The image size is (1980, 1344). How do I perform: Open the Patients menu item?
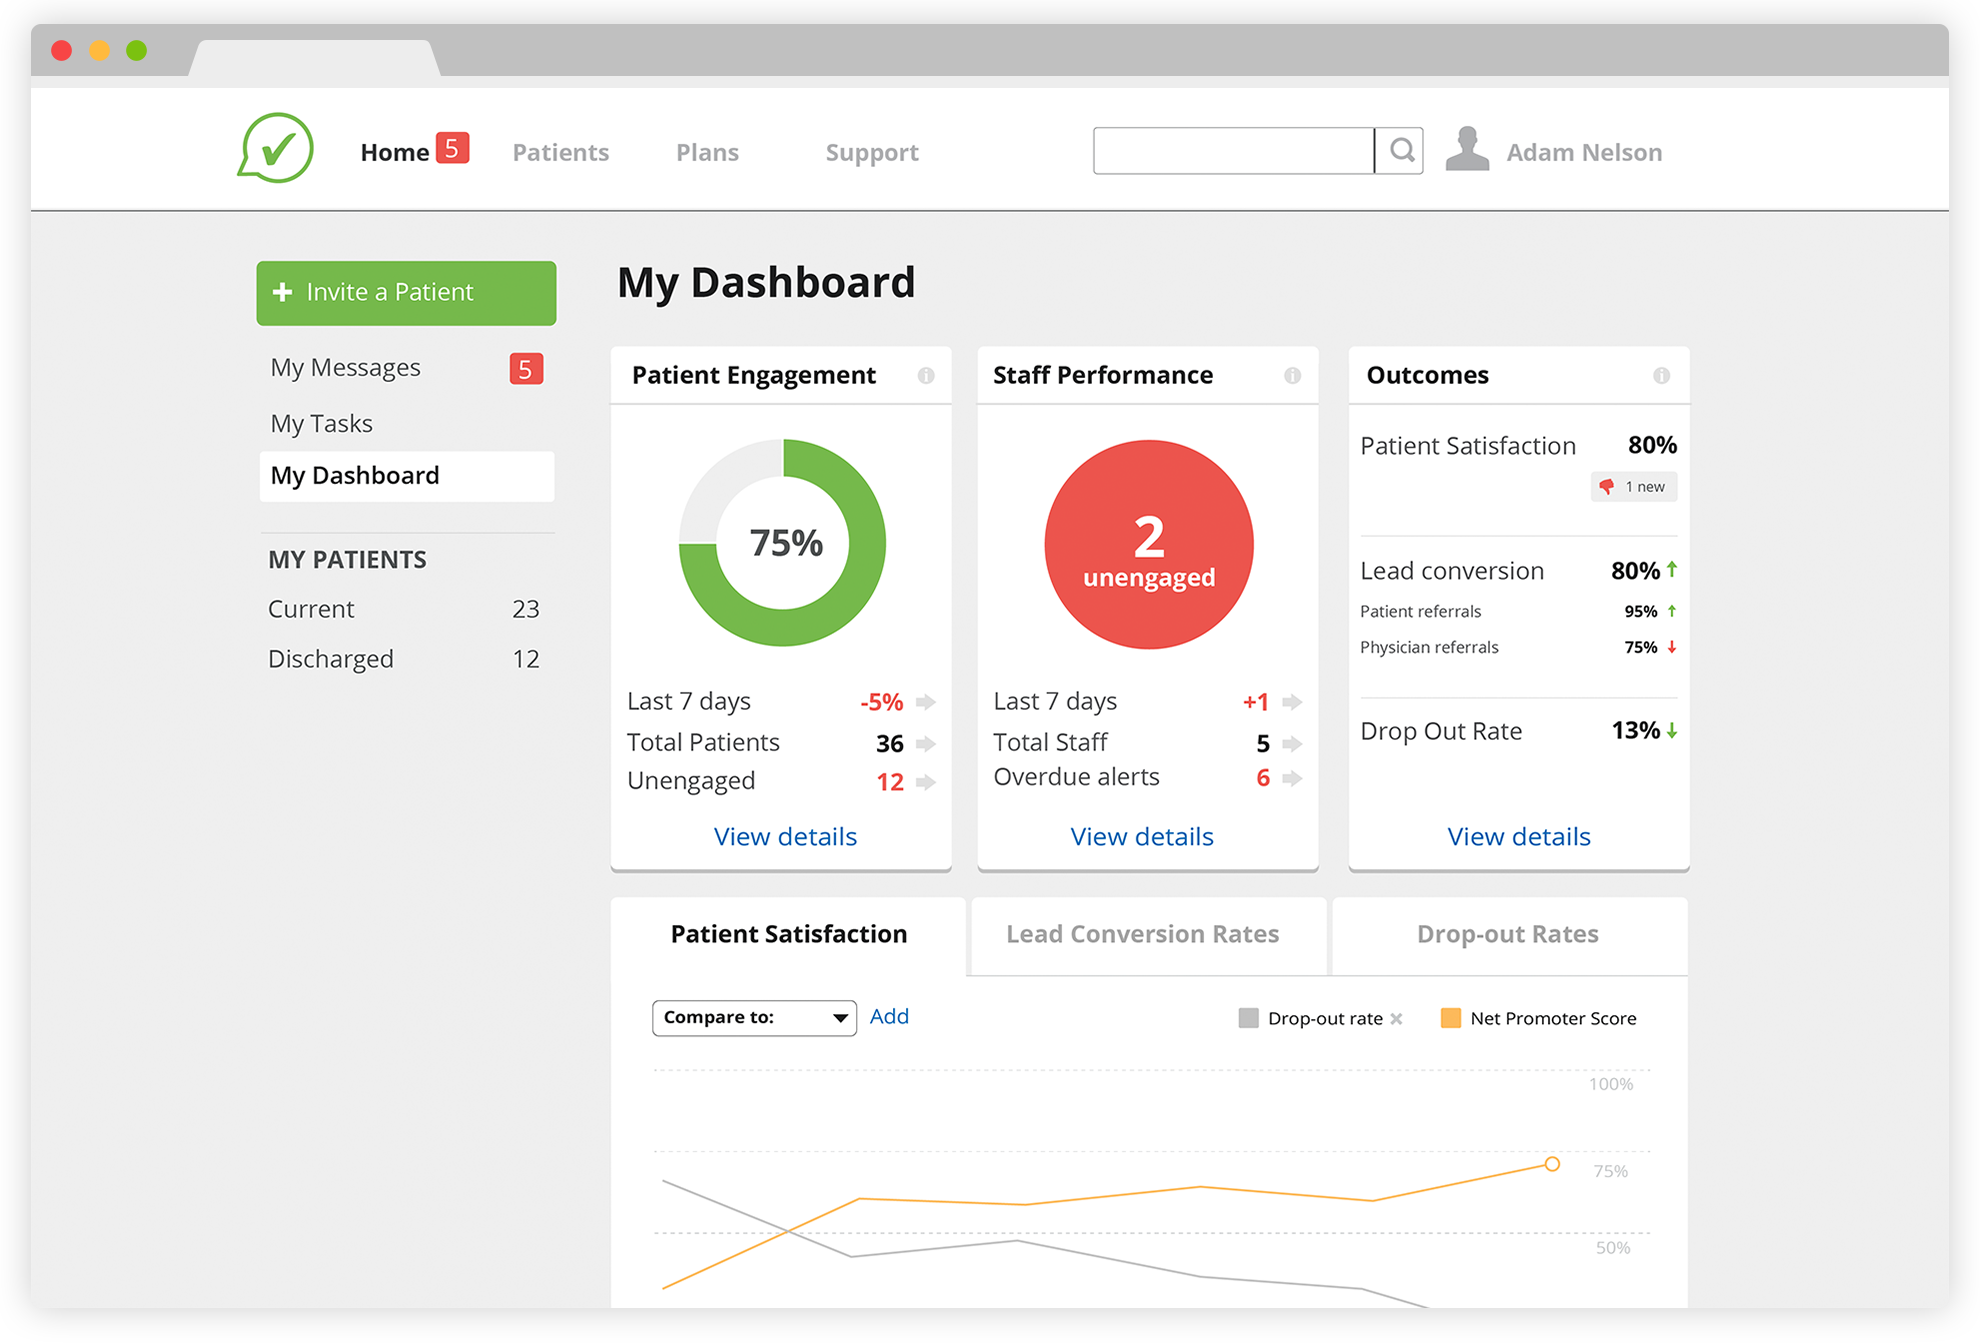click(x=560, y=153)
